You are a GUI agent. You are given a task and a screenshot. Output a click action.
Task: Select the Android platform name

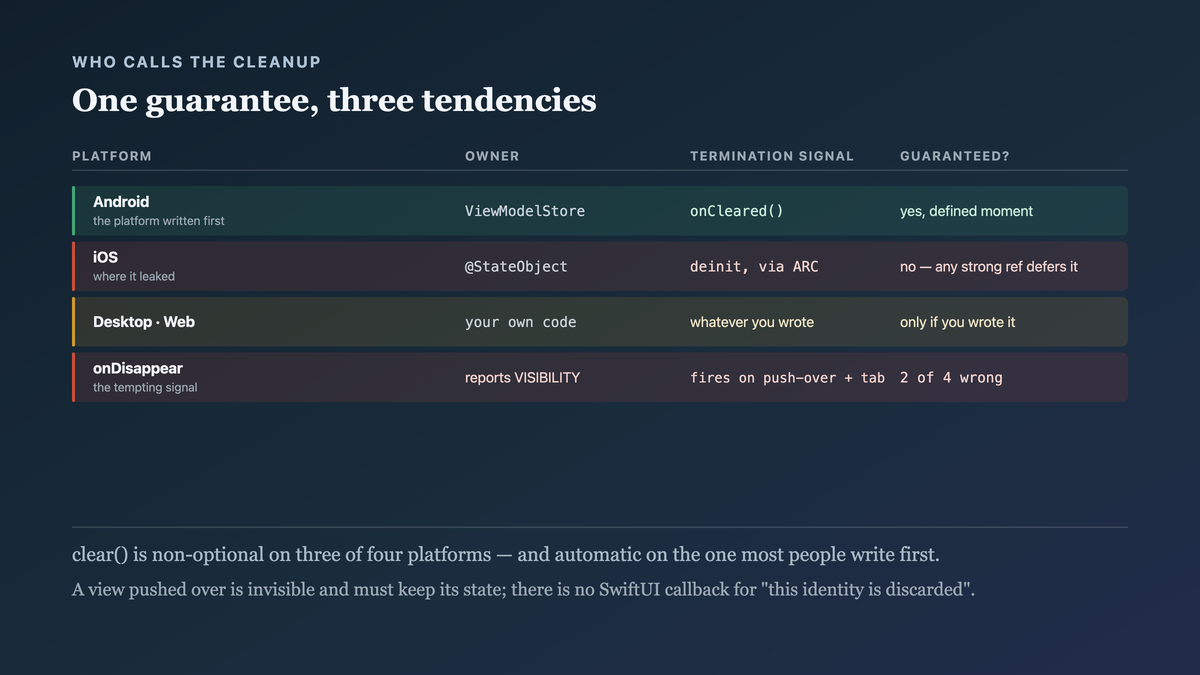[121, 202]
